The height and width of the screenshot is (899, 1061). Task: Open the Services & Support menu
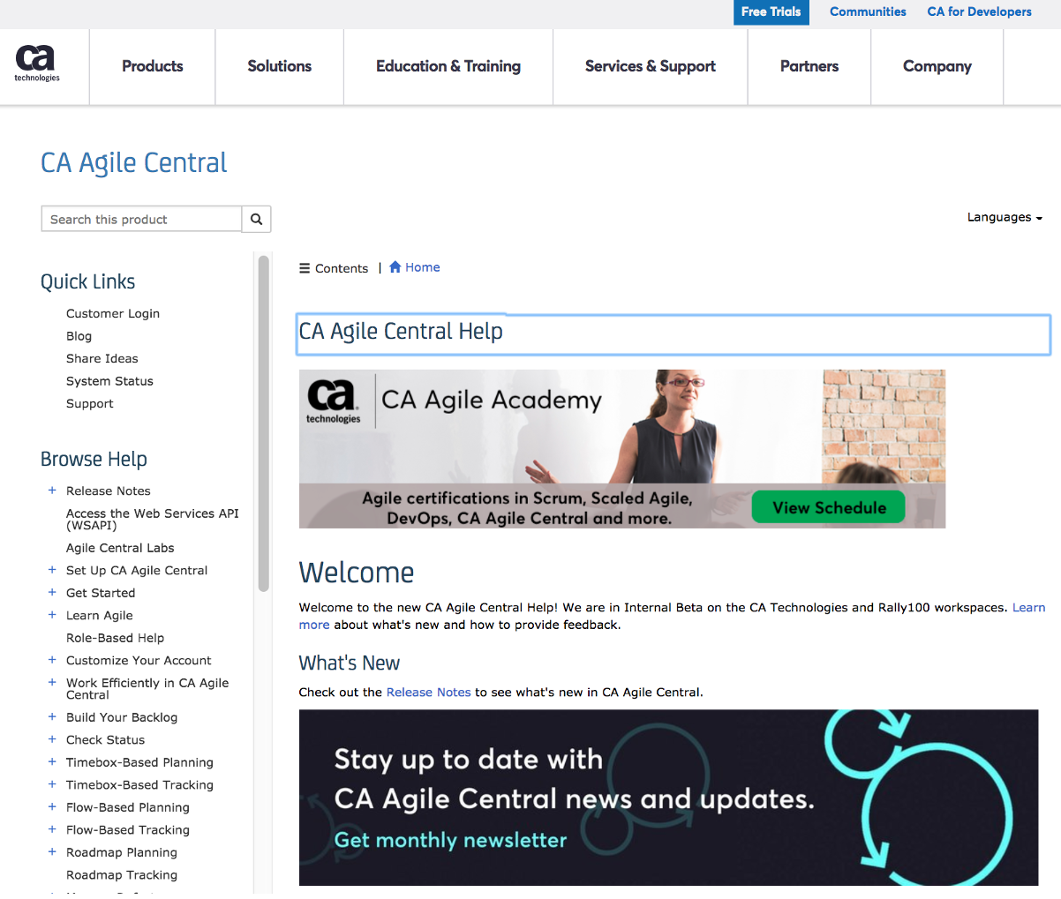tap(650, 66)
